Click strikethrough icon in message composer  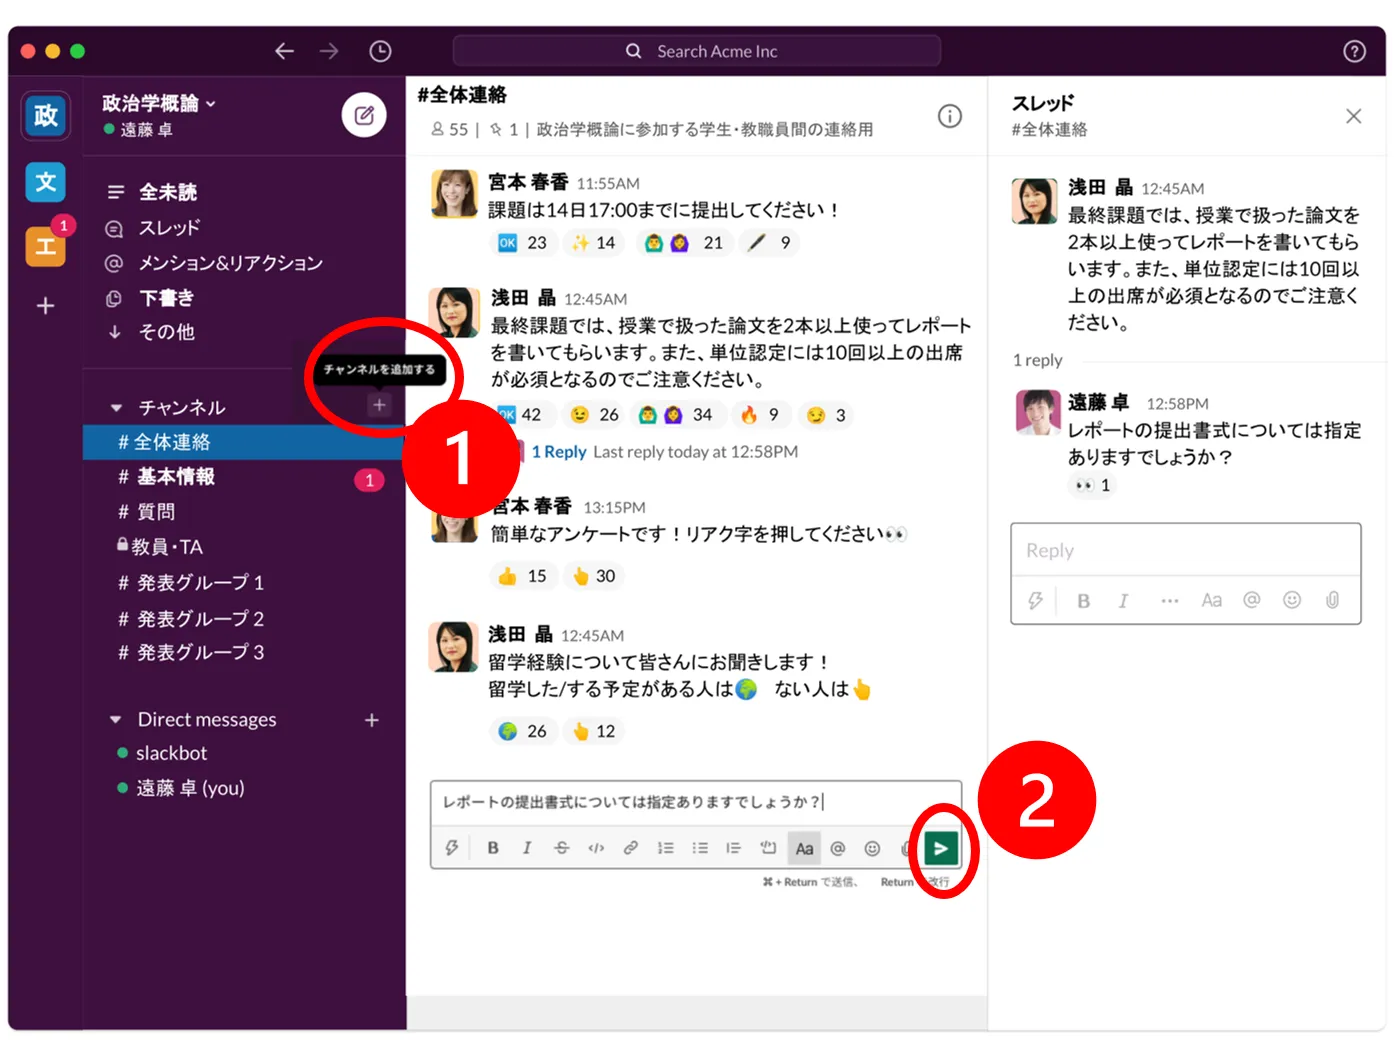[x=561, y=848]
